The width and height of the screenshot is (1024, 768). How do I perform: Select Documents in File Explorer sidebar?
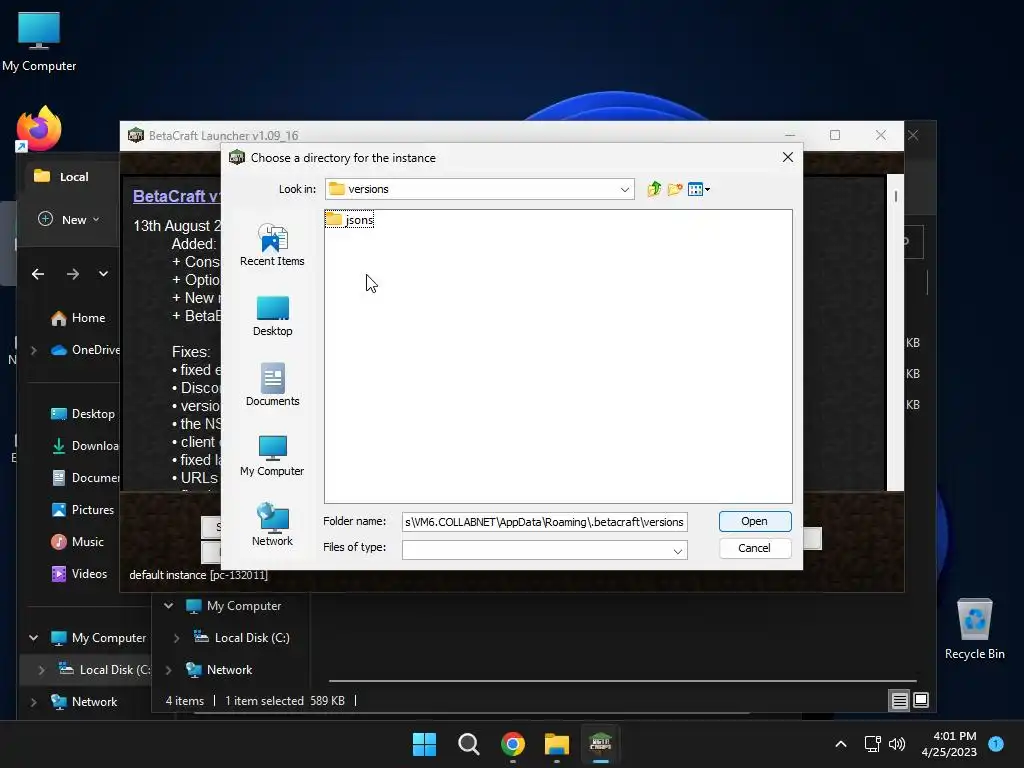[x=85, y=478]
